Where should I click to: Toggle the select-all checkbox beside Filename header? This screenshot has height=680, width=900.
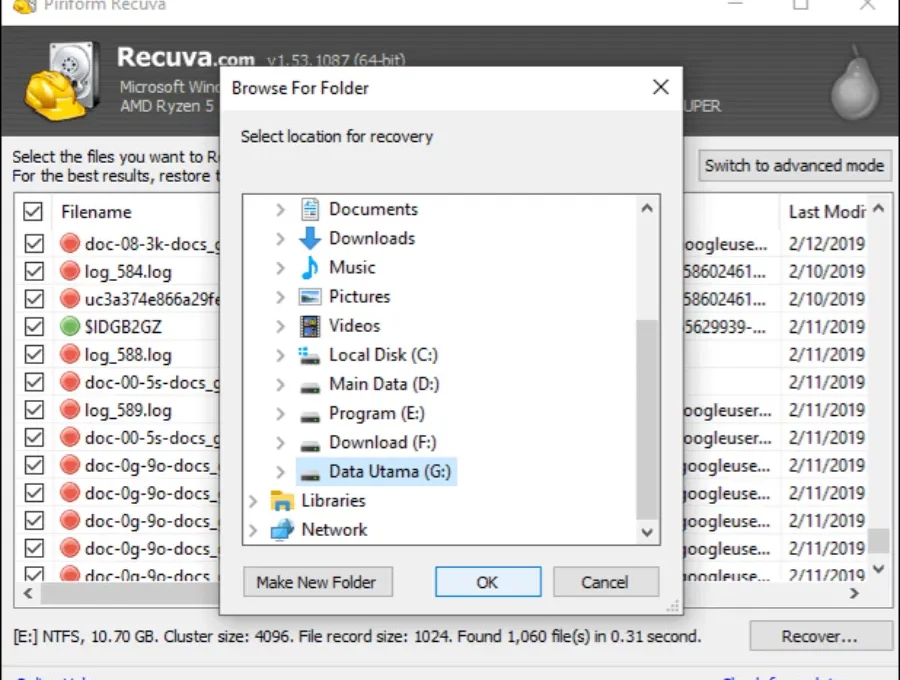coord(33,211)
